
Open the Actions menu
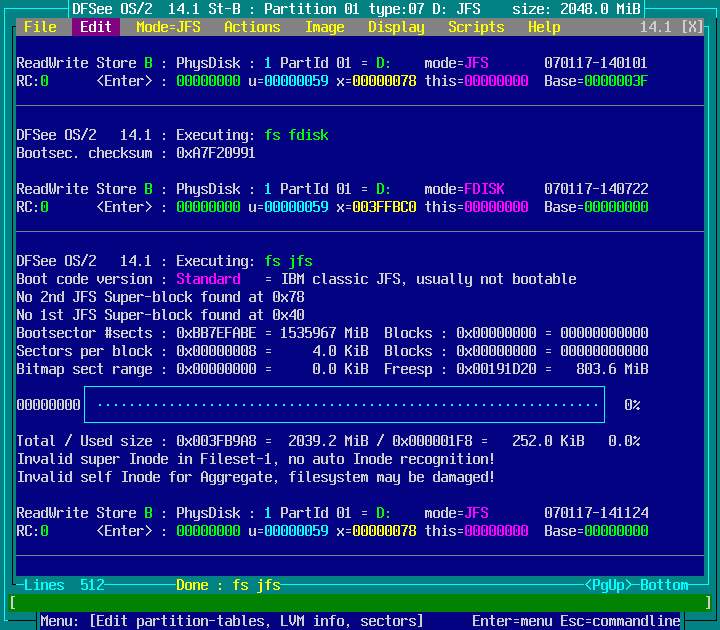pos(252,27)
